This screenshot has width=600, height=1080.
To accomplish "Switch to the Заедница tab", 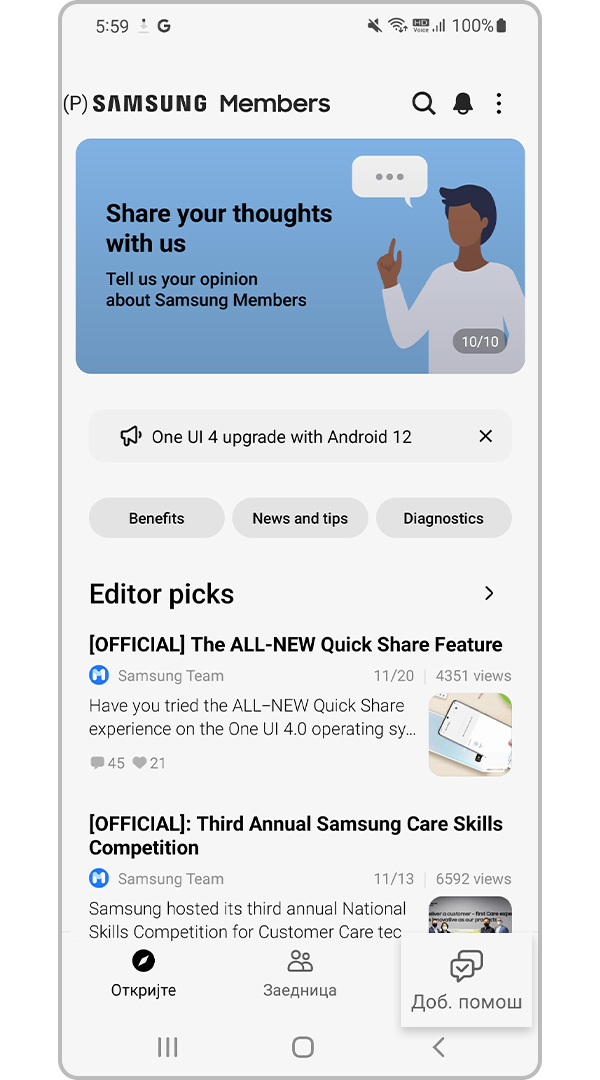I will [300, 974].
